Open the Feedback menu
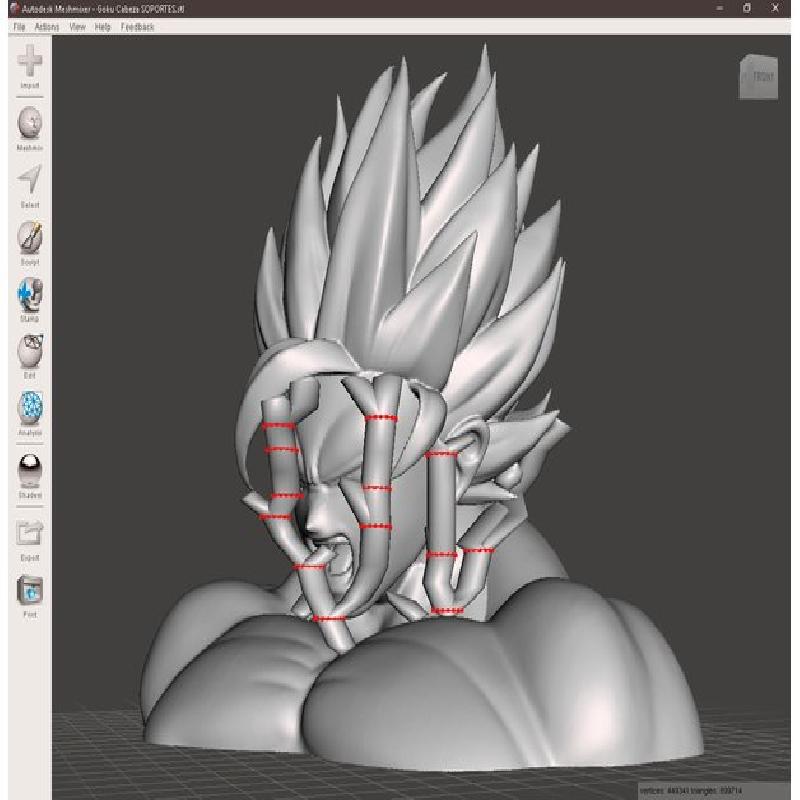800x800 pixels. 137,27
